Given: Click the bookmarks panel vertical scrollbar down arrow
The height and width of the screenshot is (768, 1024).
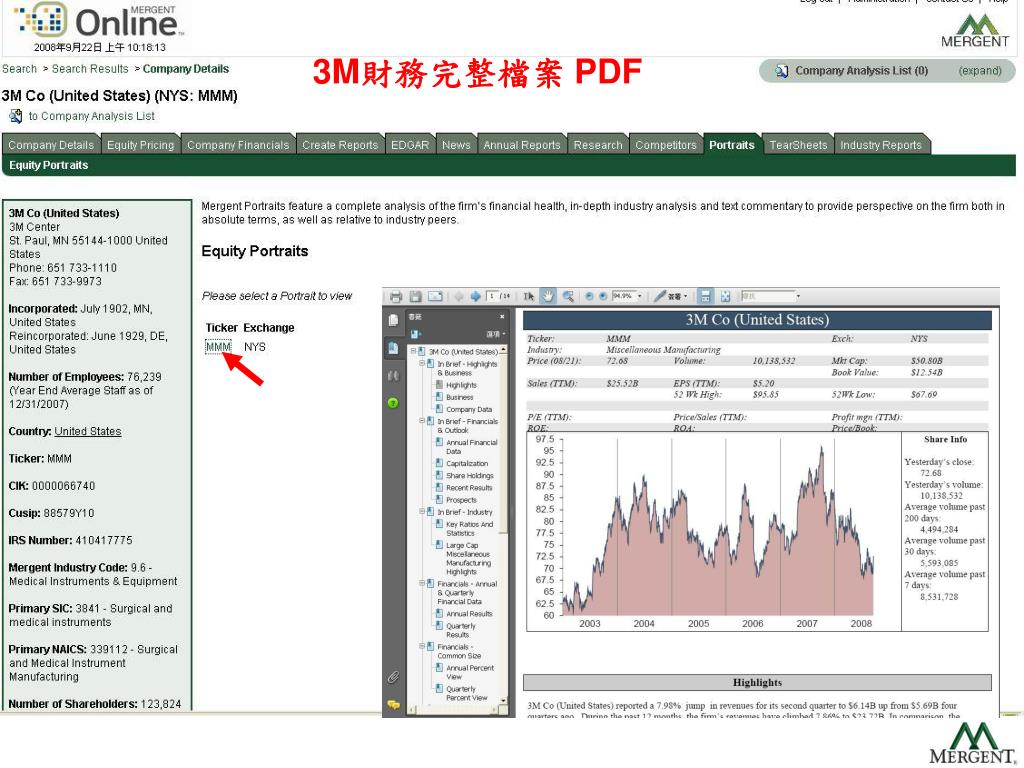Looking at the screenshot, I should click(x=503, y=701).
